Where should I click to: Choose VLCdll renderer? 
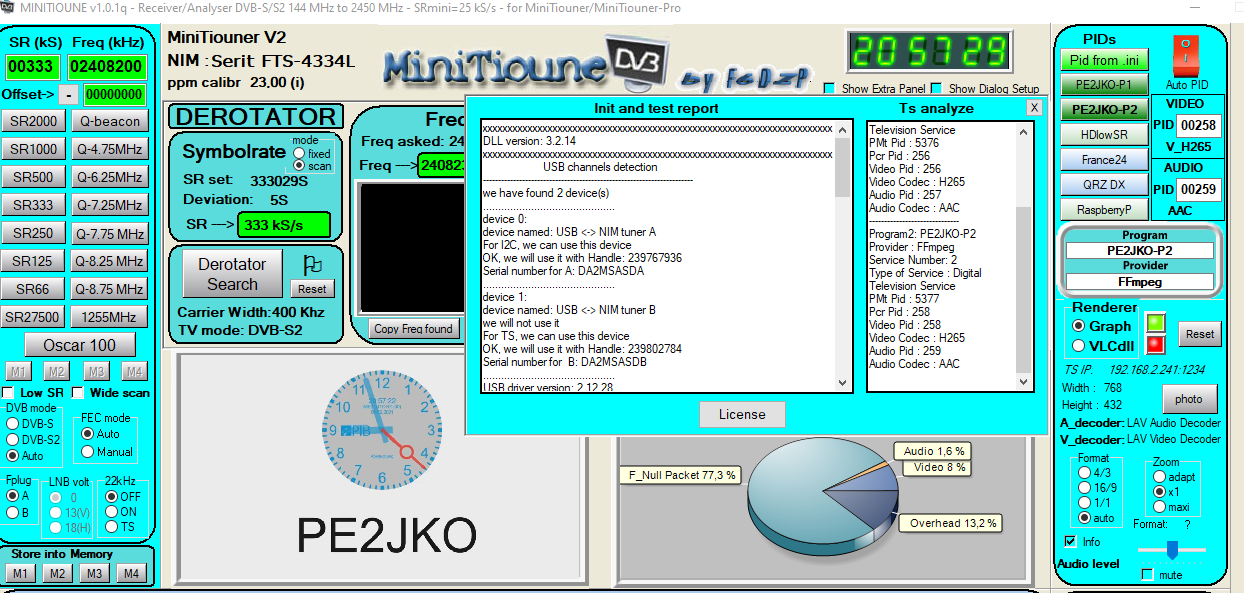coord(1078,345)
